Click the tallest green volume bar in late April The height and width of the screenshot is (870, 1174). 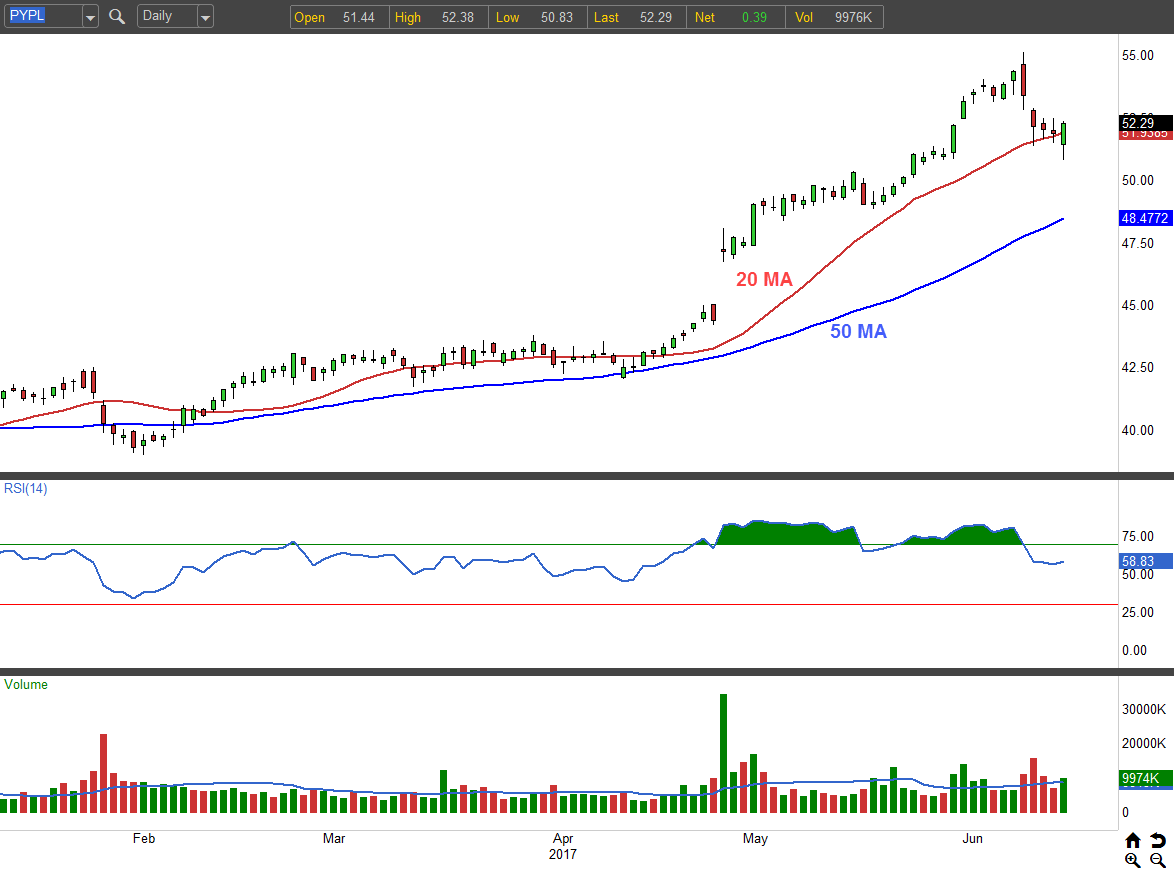click(723, 753)
